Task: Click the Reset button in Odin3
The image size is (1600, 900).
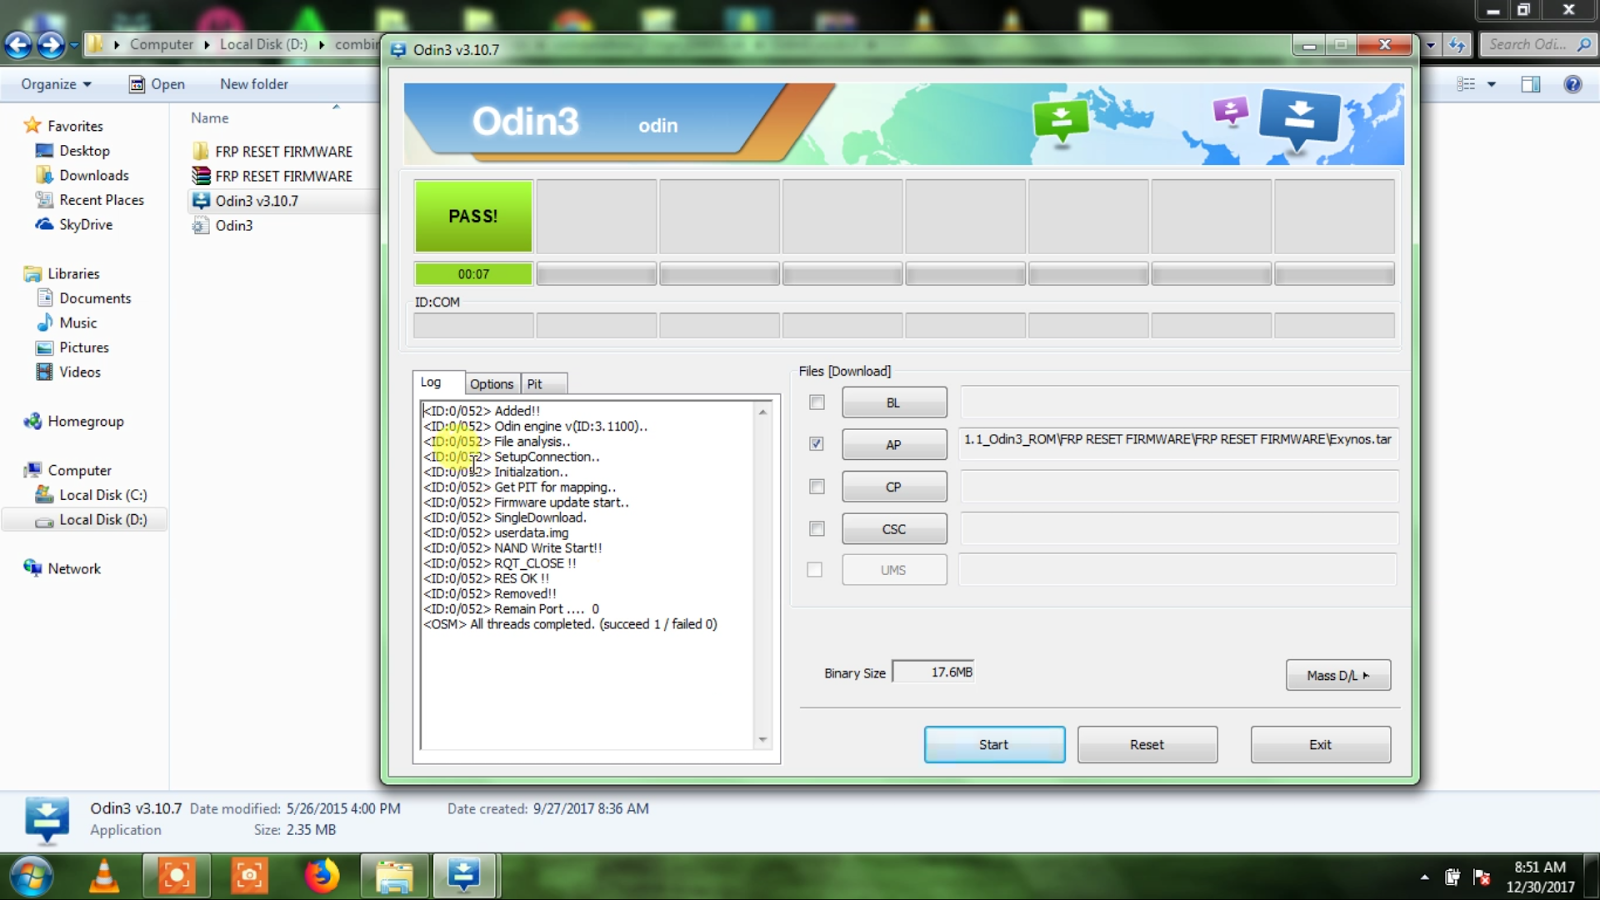Action: point(1147,744)
